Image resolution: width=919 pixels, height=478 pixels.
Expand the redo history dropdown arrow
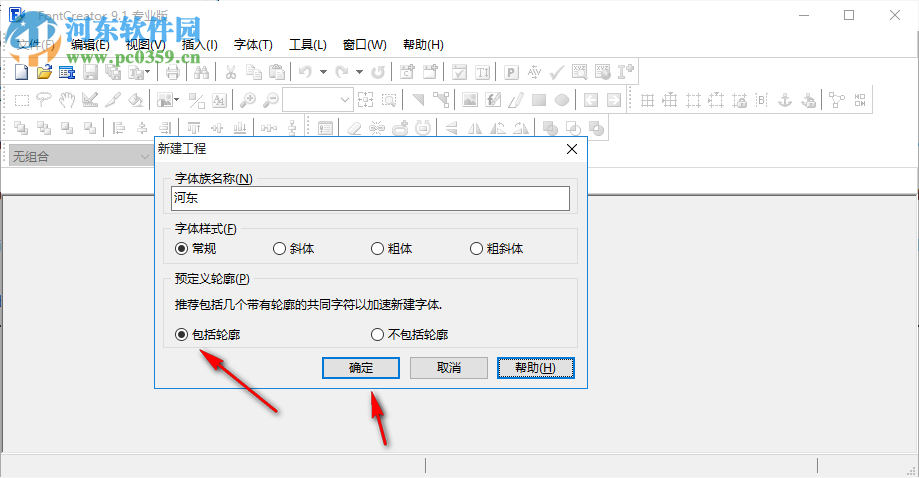pyautogui.click(x=359, y=72)
